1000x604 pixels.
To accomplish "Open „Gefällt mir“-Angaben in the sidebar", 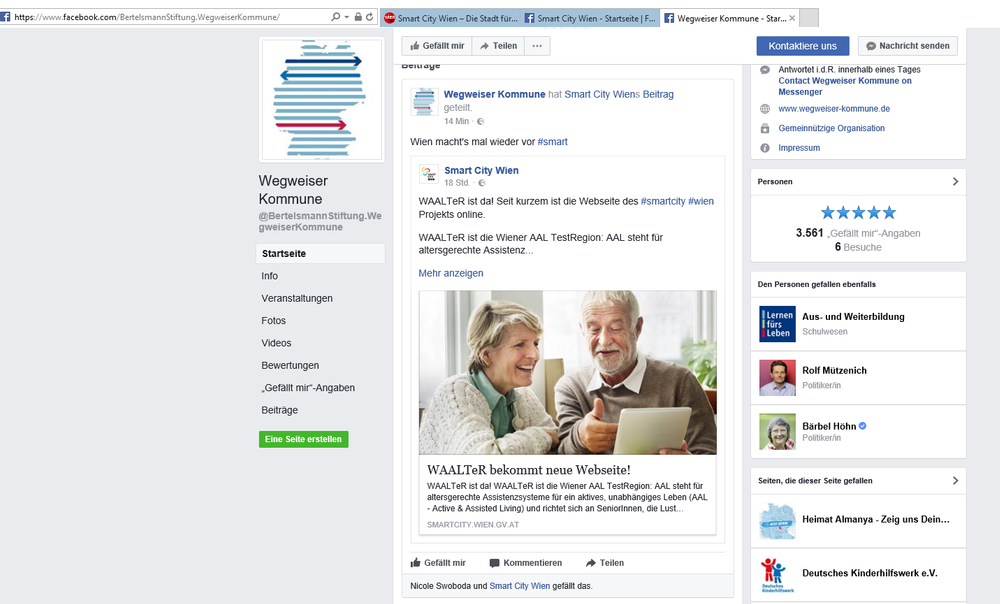I will tap(308, 388).
